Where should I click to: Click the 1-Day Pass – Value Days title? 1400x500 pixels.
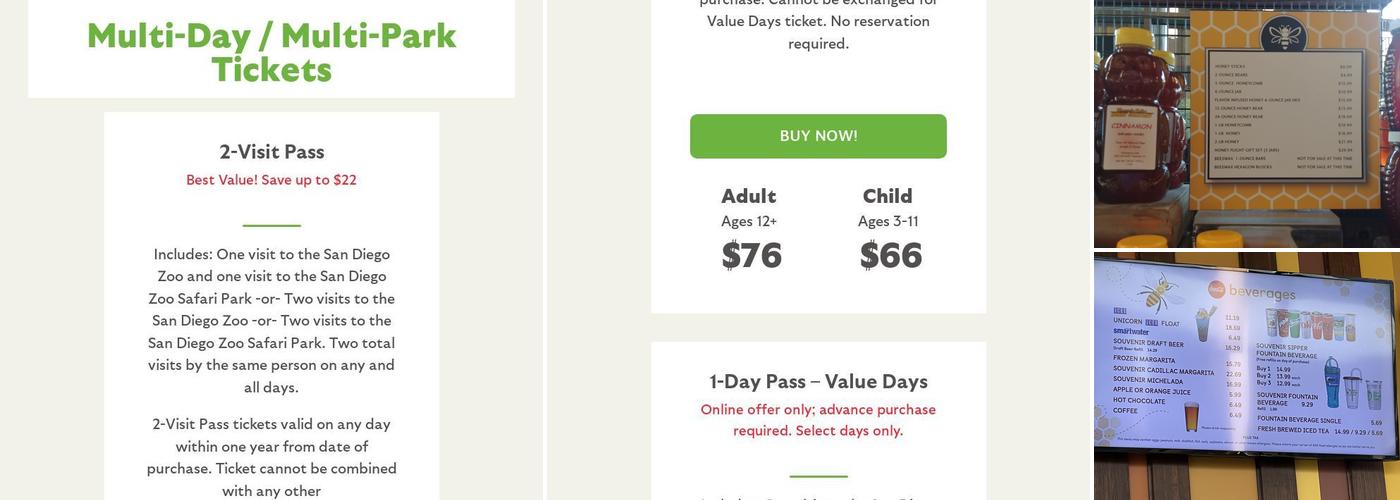818,382
